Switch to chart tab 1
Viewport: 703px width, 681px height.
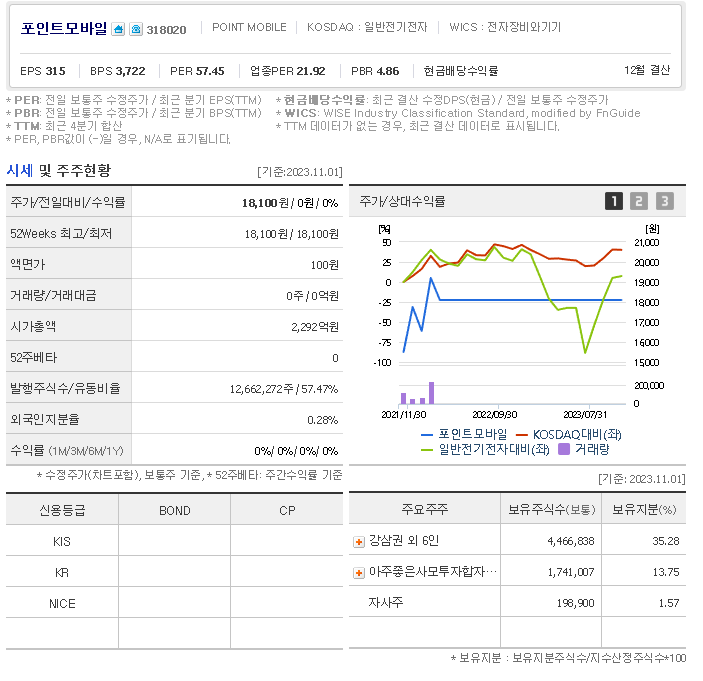614,201
